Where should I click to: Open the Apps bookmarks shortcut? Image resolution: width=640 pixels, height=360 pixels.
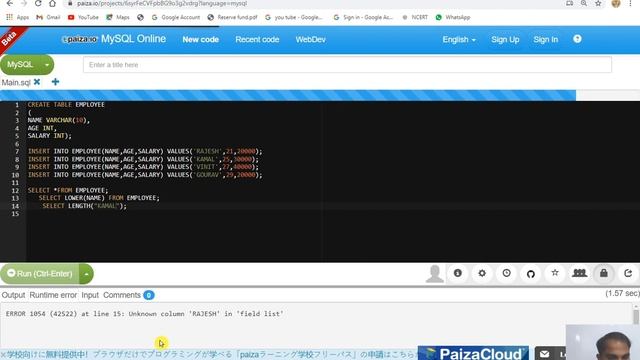(18, 17)
